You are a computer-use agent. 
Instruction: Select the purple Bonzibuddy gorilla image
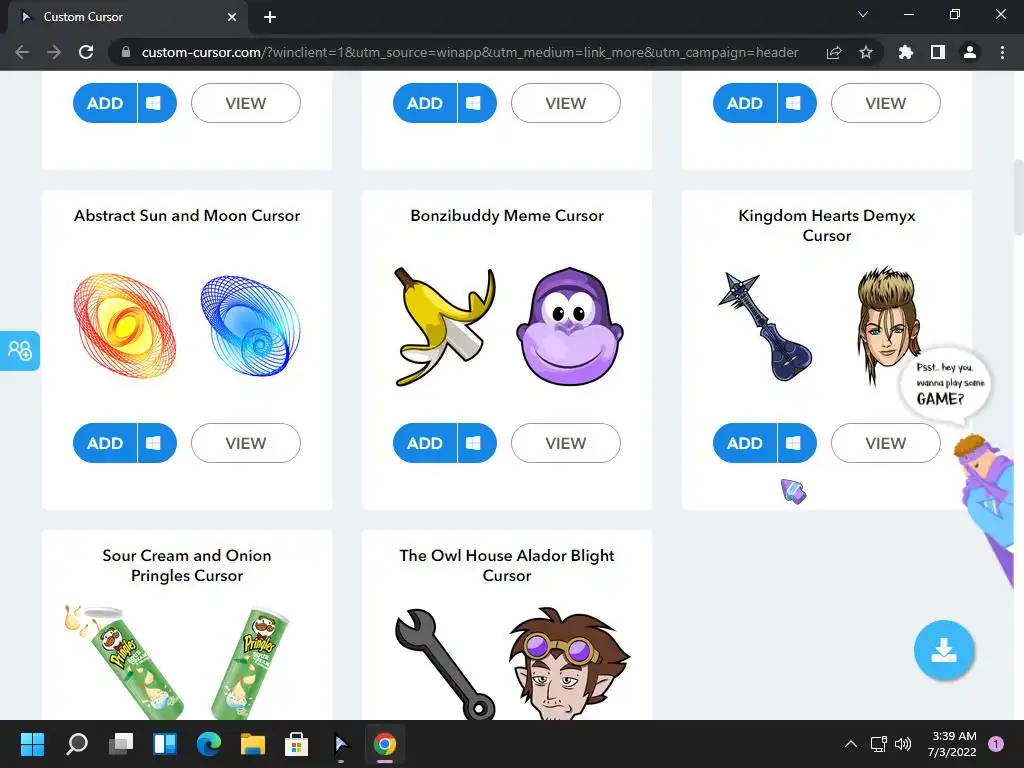[569, 326]
